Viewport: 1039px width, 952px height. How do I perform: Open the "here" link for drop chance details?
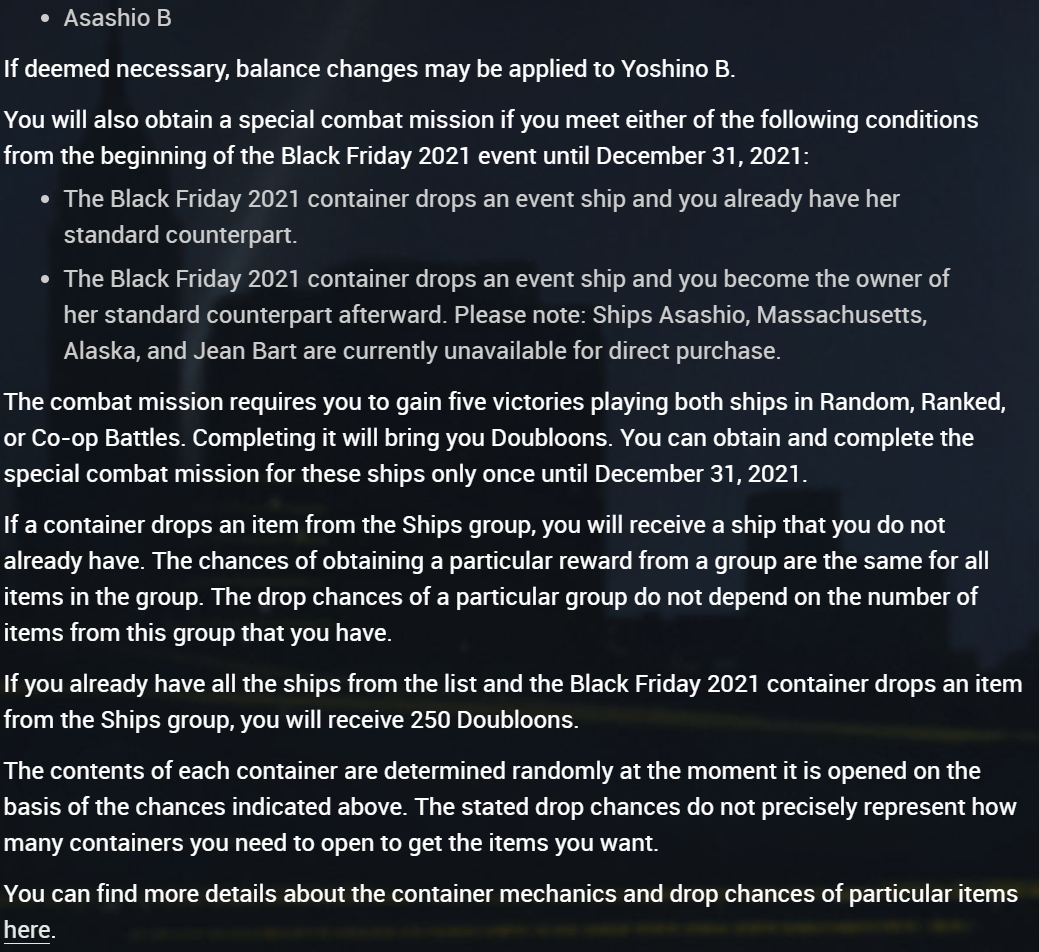[26, 930]
